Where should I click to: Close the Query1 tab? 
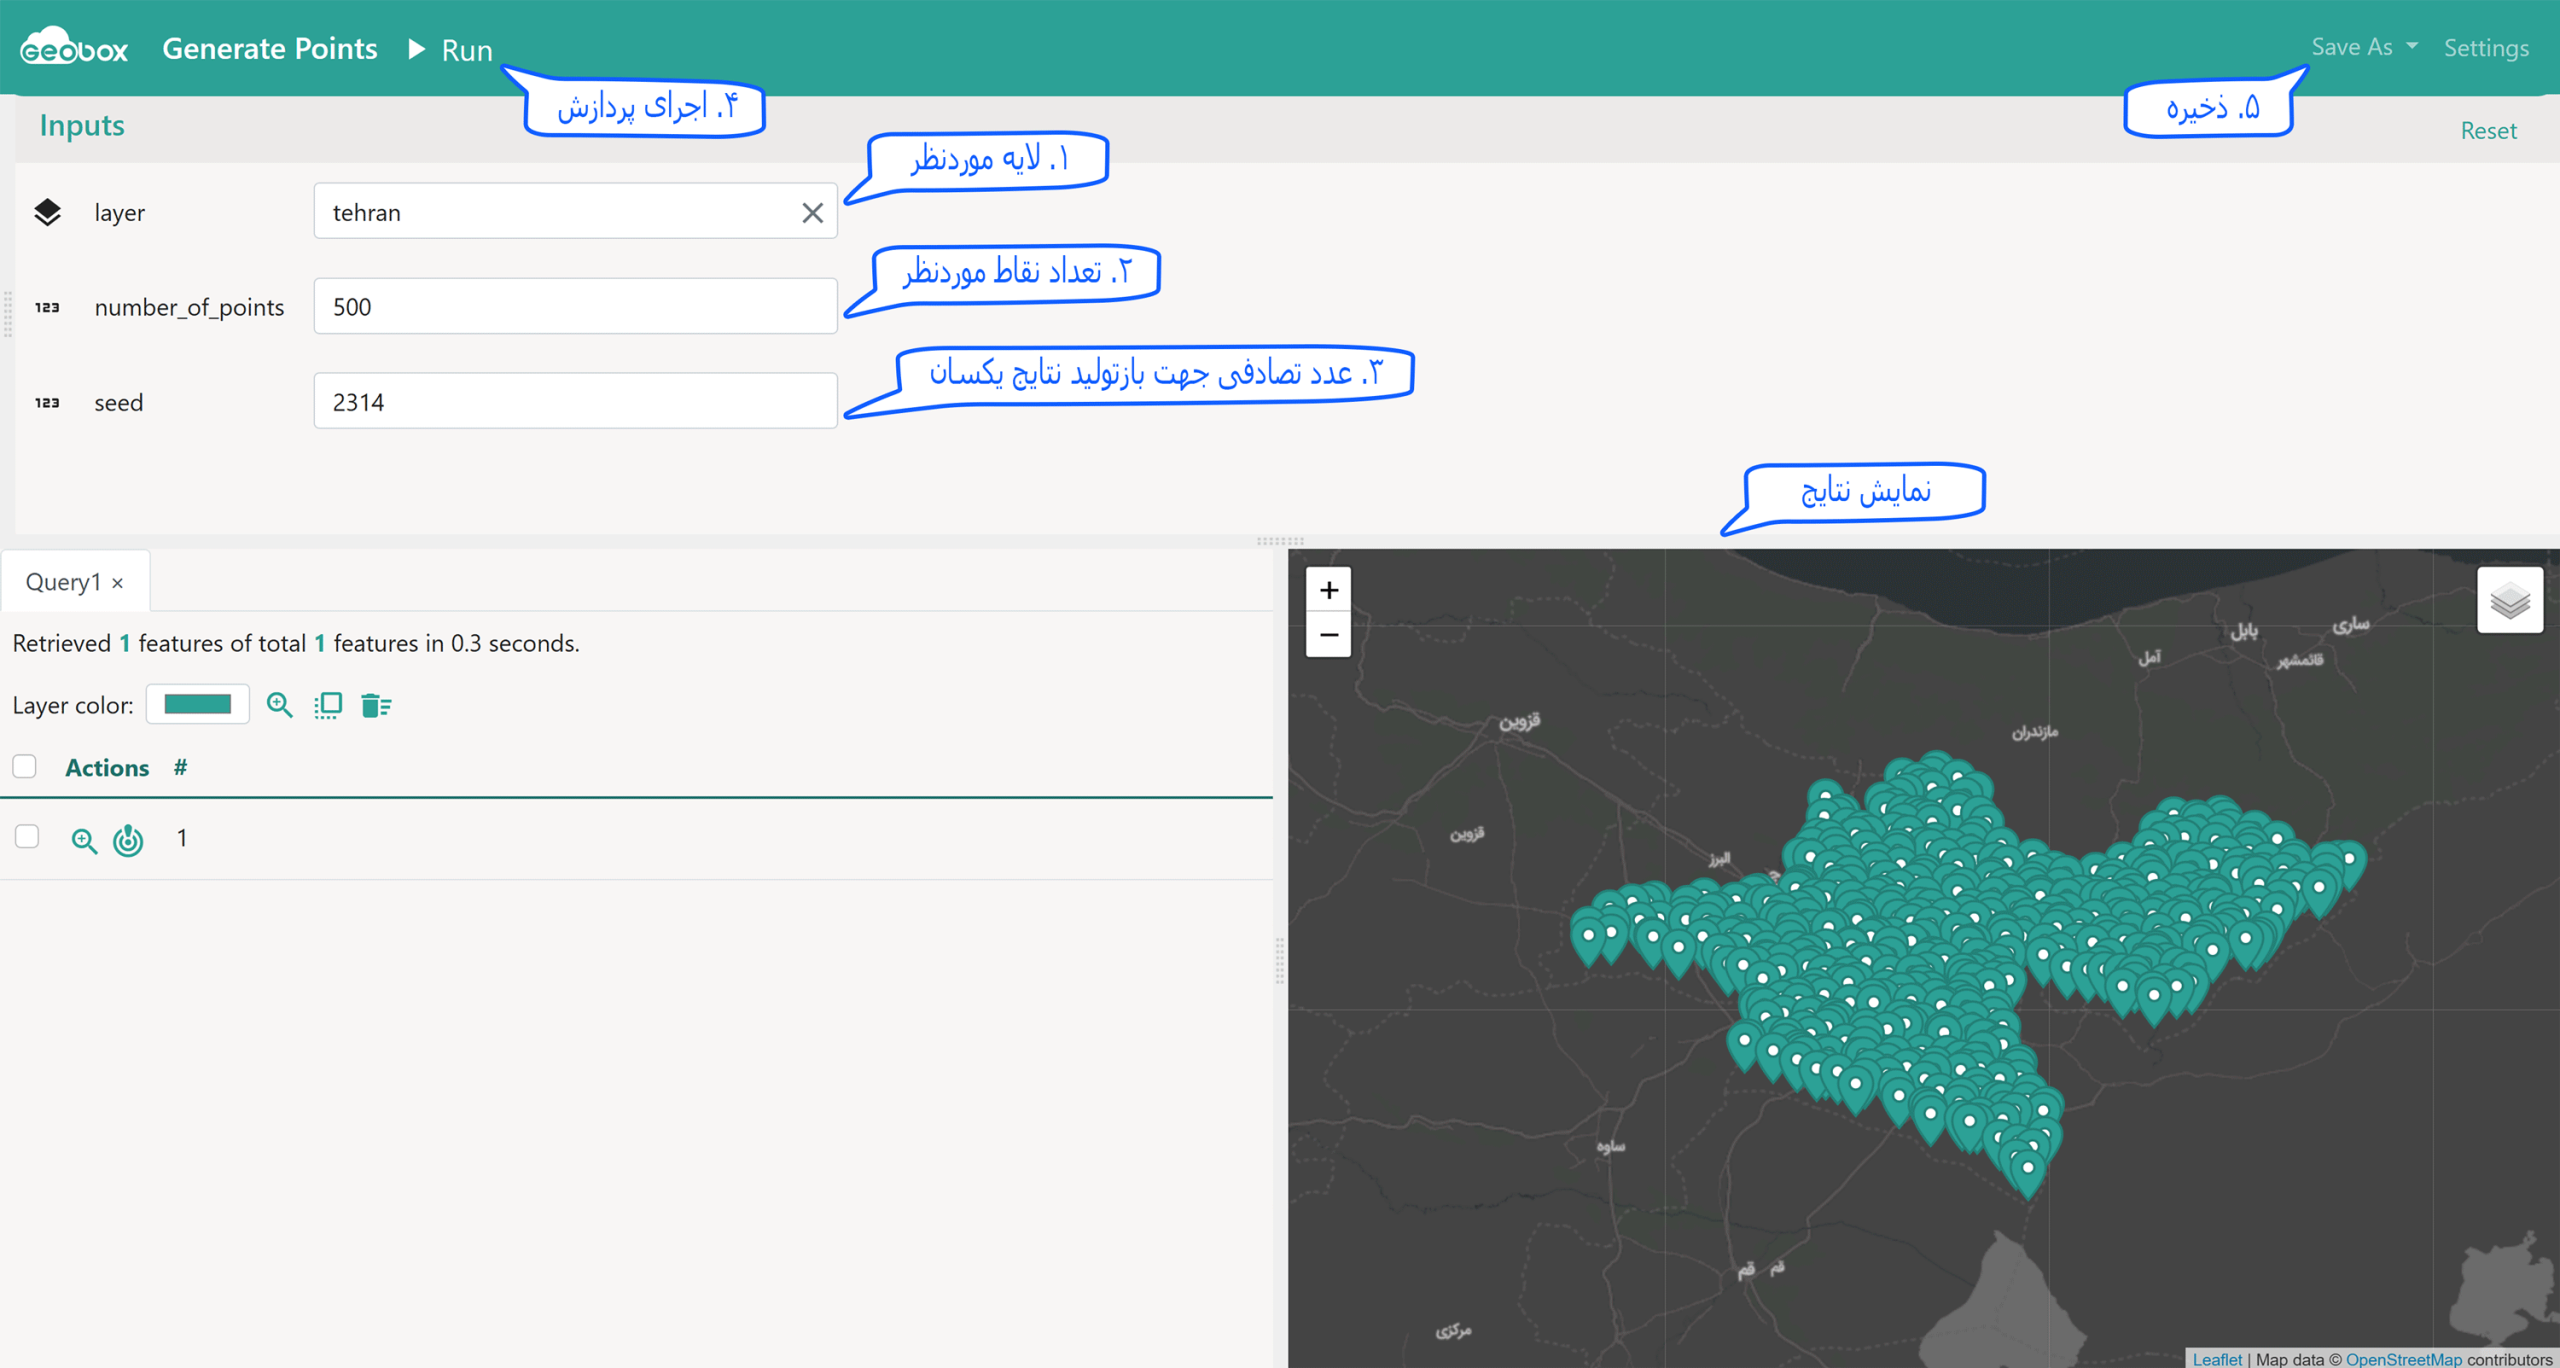tap(118, 583)
